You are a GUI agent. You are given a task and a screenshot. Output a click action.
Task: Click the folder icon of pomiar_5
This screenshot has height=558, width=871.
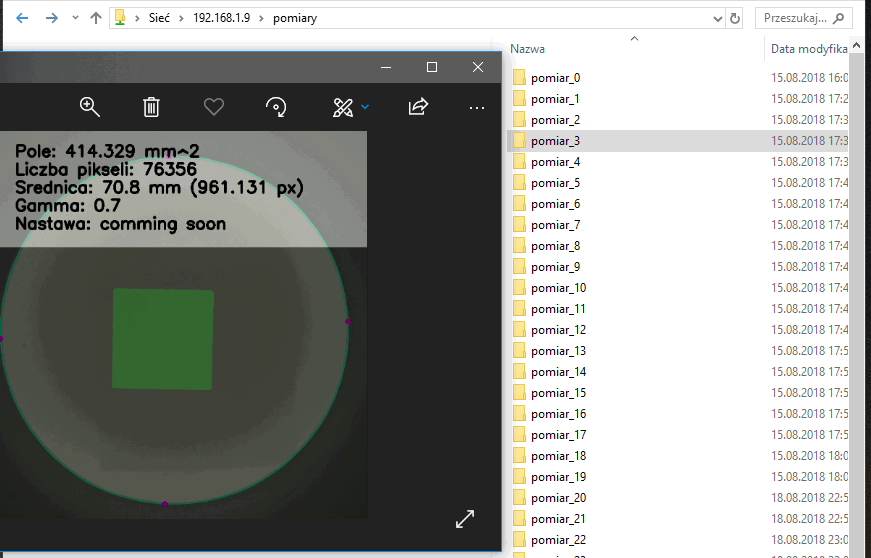tap(519, 183)
